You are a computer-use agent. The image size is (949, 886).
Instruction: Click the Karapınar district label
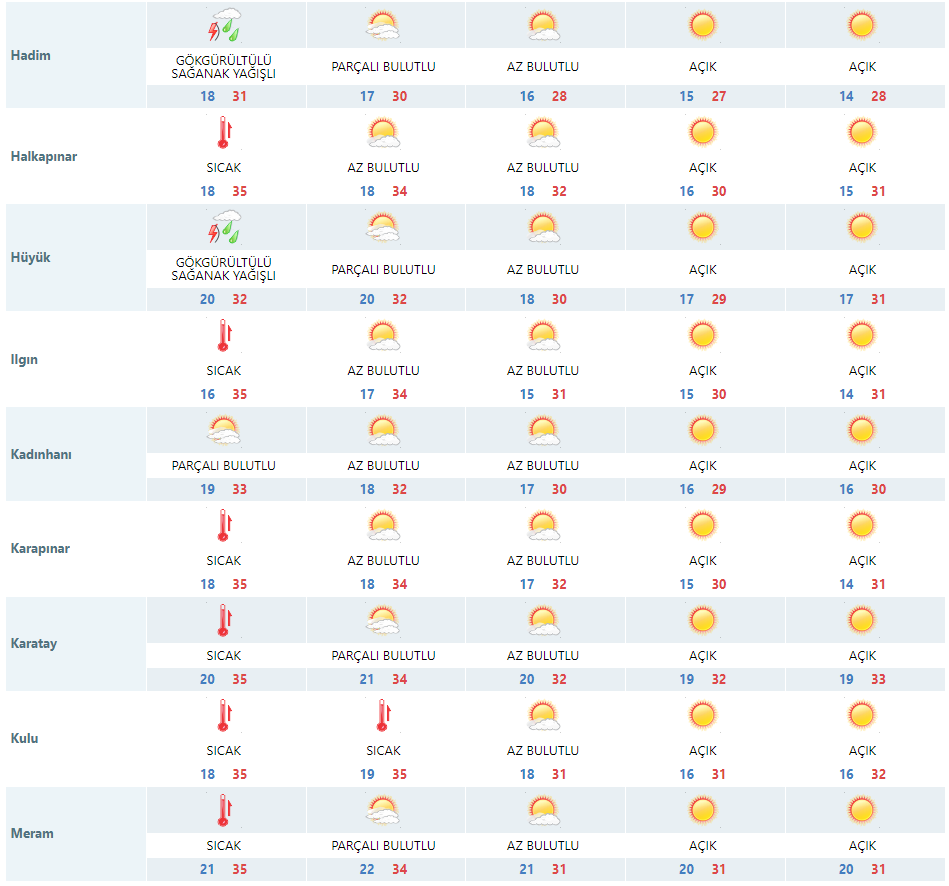pos(40,549)
